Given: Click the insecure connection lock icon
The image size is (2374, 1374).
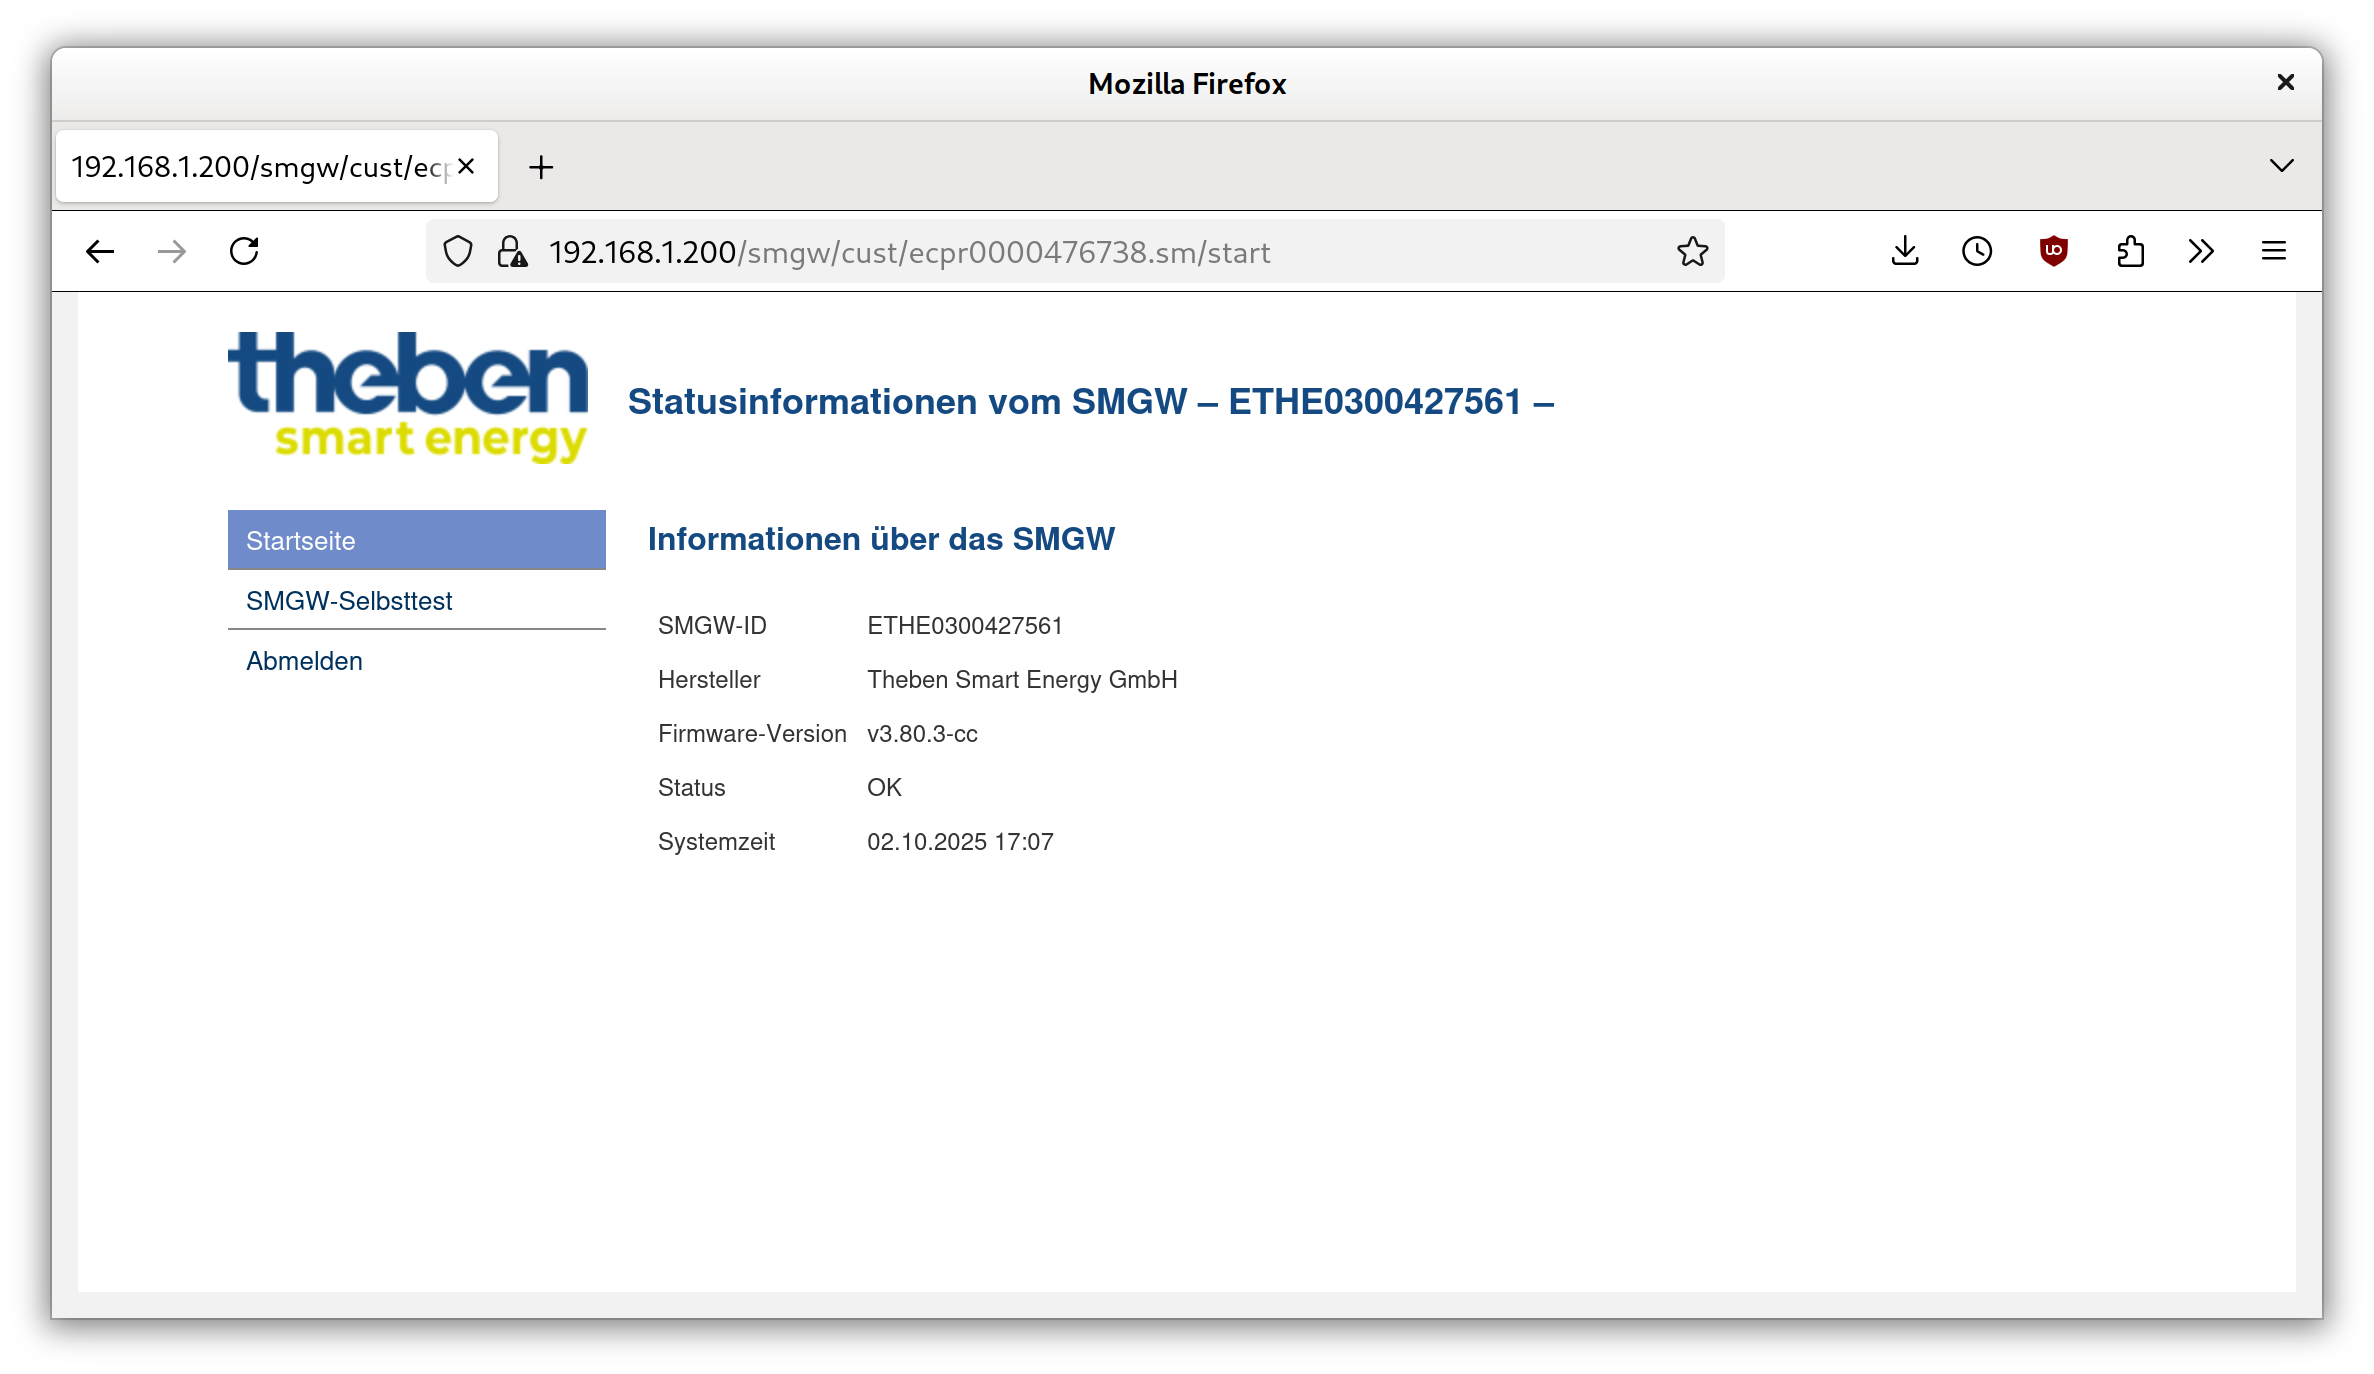Looking at the screenshot, I should [x=512, y=252].
